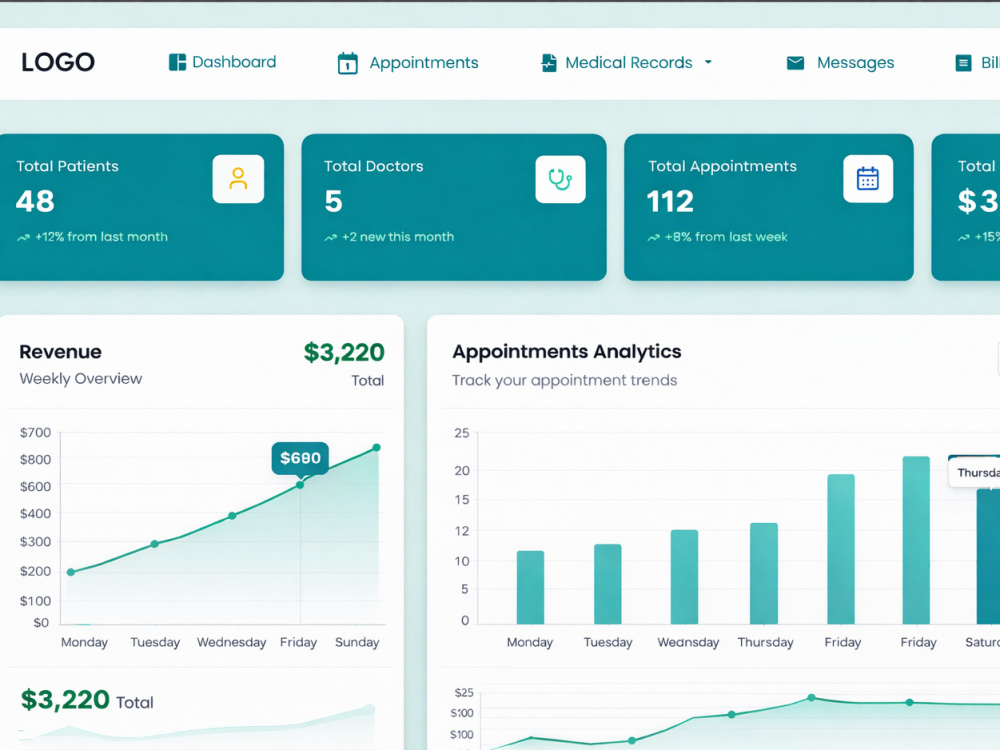Click the +2 new this month text
The width and height of the screenshot is (1000, 750).
398,237
